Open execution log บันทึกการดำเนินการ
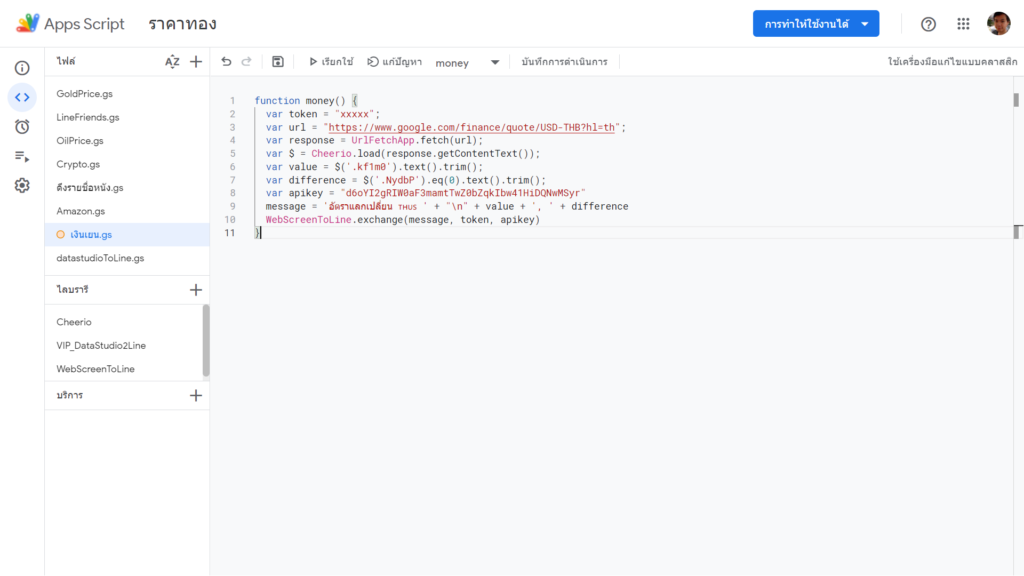1024x576 pixels. (564, 61)
